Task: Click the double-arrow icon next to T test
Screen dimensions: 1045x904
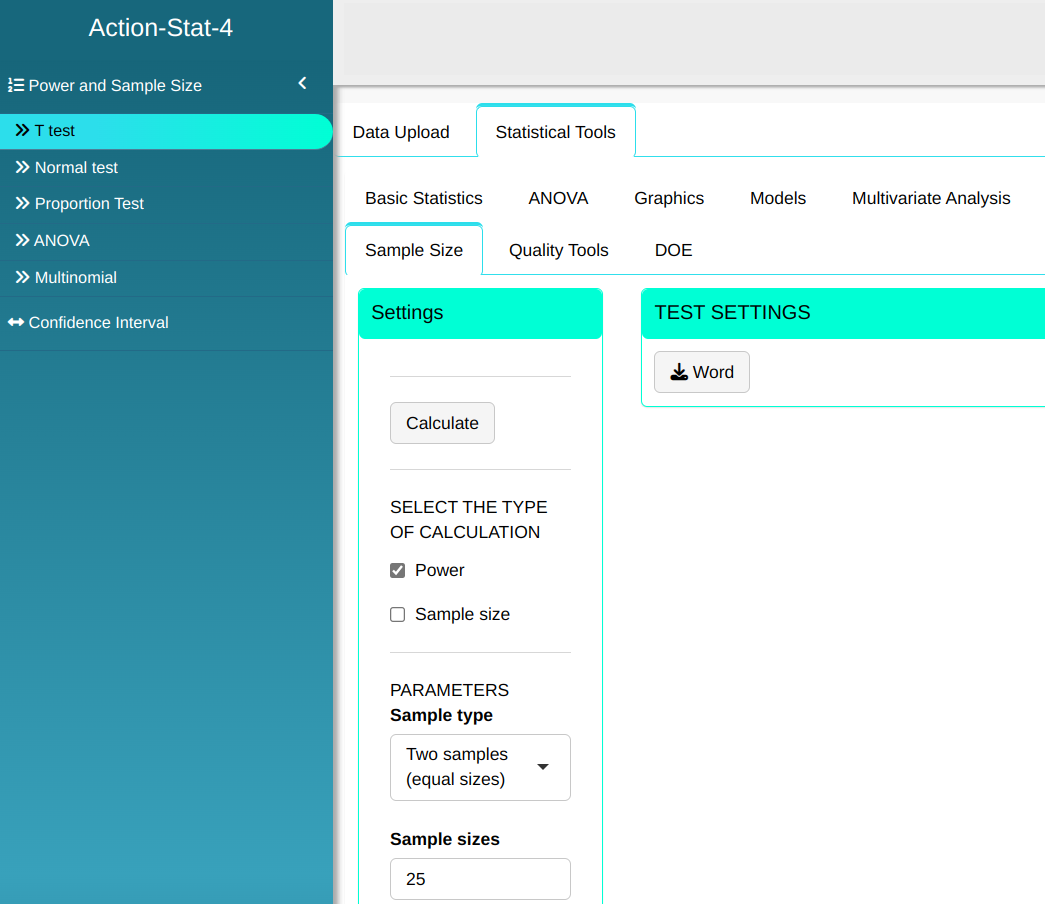Action: (22, 131)
